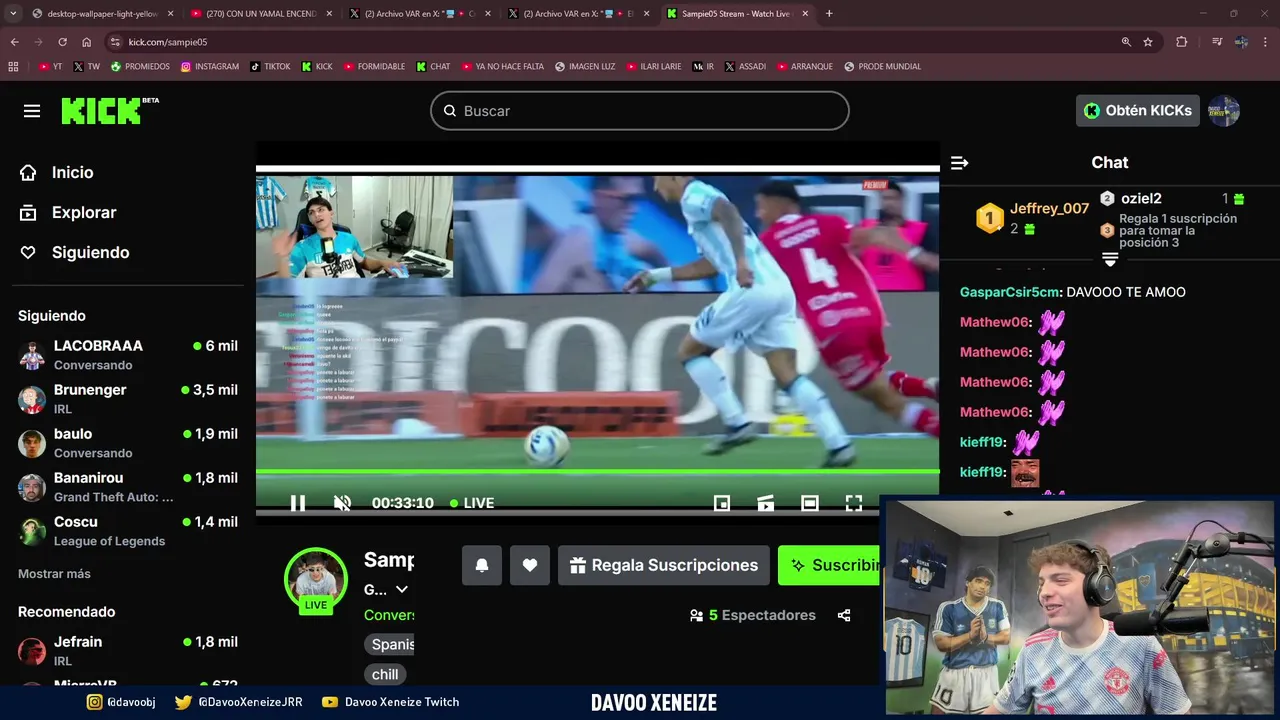This screenshot has width=1280, height=720.
Task: Enable picture-in-picture mode
Action: (722, 503)
